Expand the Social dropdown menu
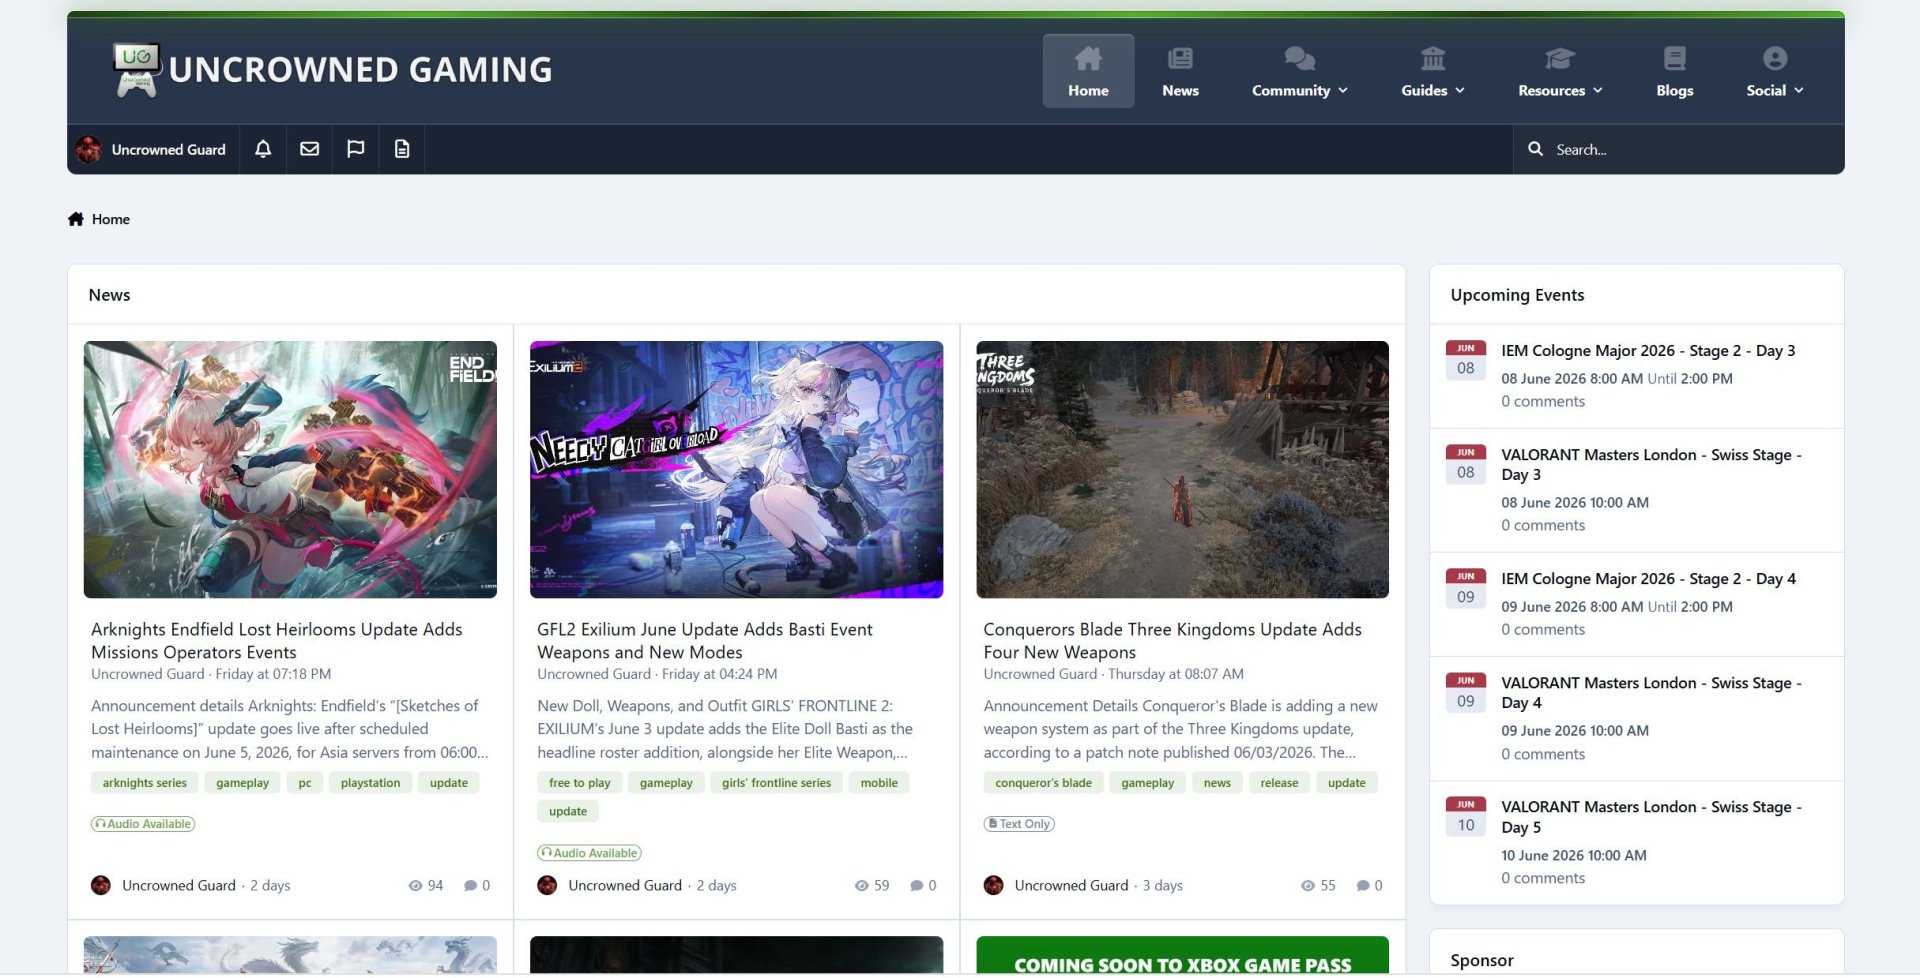Viewport: 1920px width, 978px height. tap(1775, 72)
